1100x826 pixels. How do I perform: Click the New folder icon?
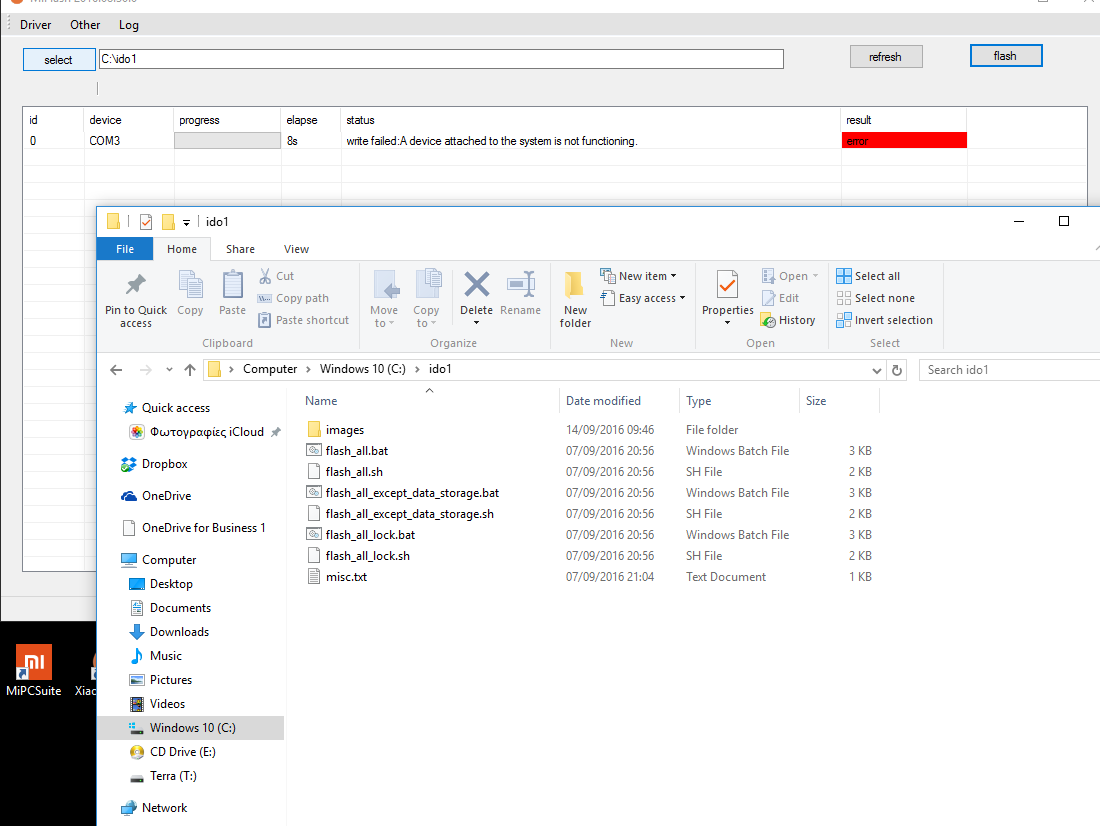click(x=575, y=286)
